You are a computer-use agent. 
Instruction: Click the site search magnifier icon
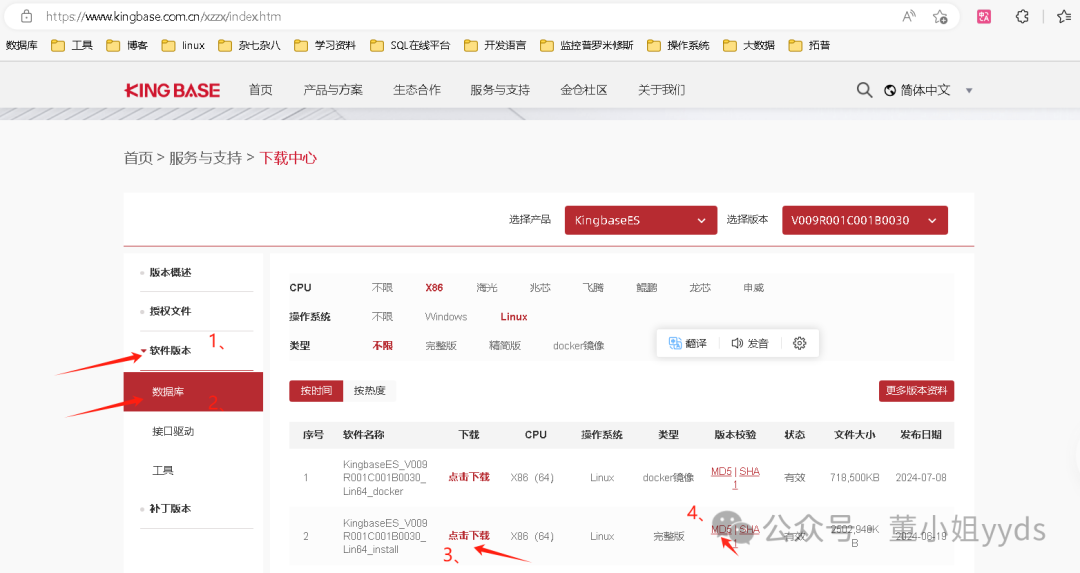[x=864, y=90]
